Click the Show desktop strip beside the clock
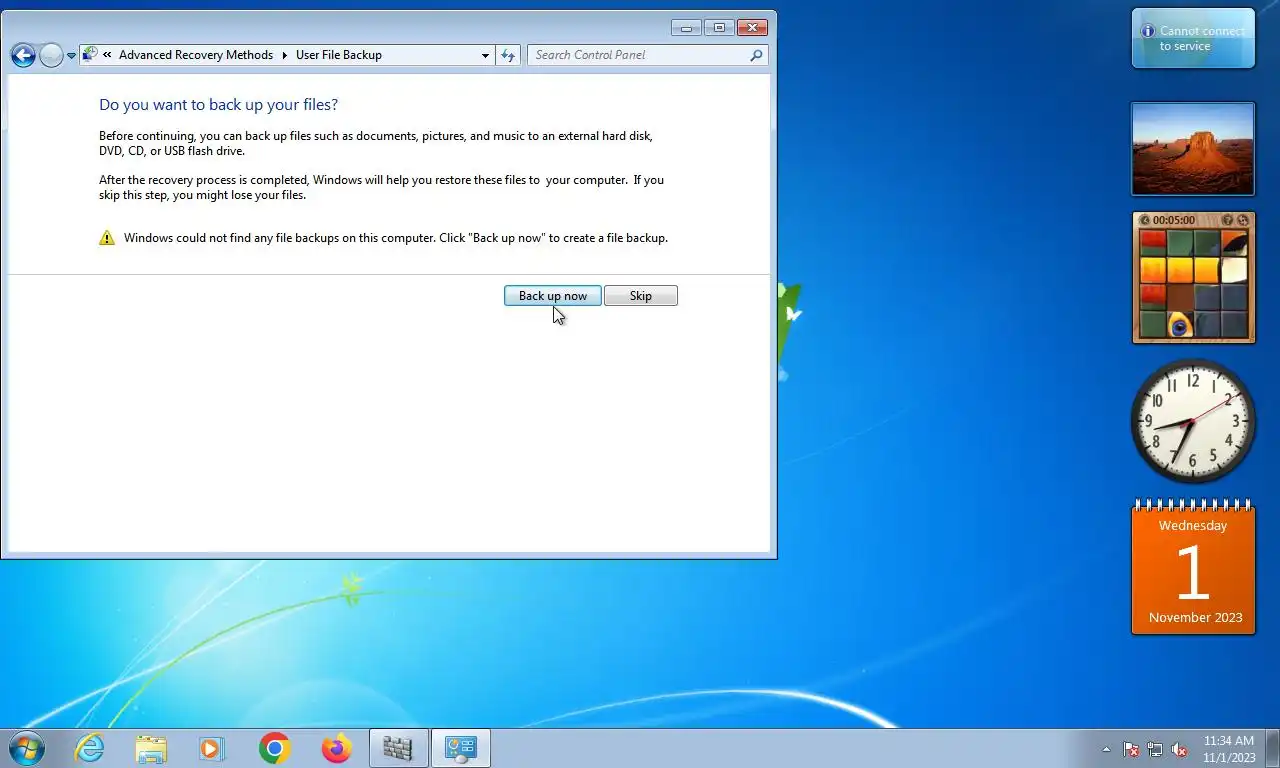Screen dimensions: 1280x768 (1272, 748)
